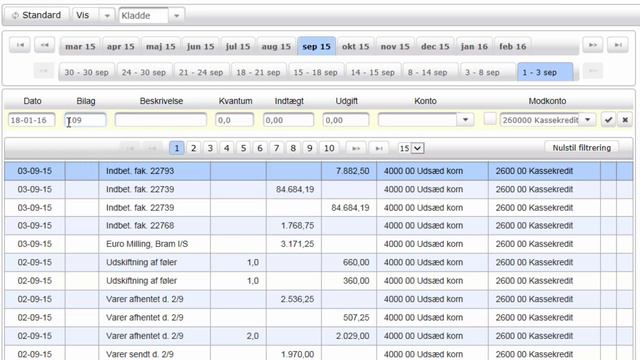The height and width of the screenshot is (360, 640).
Task: Expand the Konto dropdown
Action: [465, 120]
